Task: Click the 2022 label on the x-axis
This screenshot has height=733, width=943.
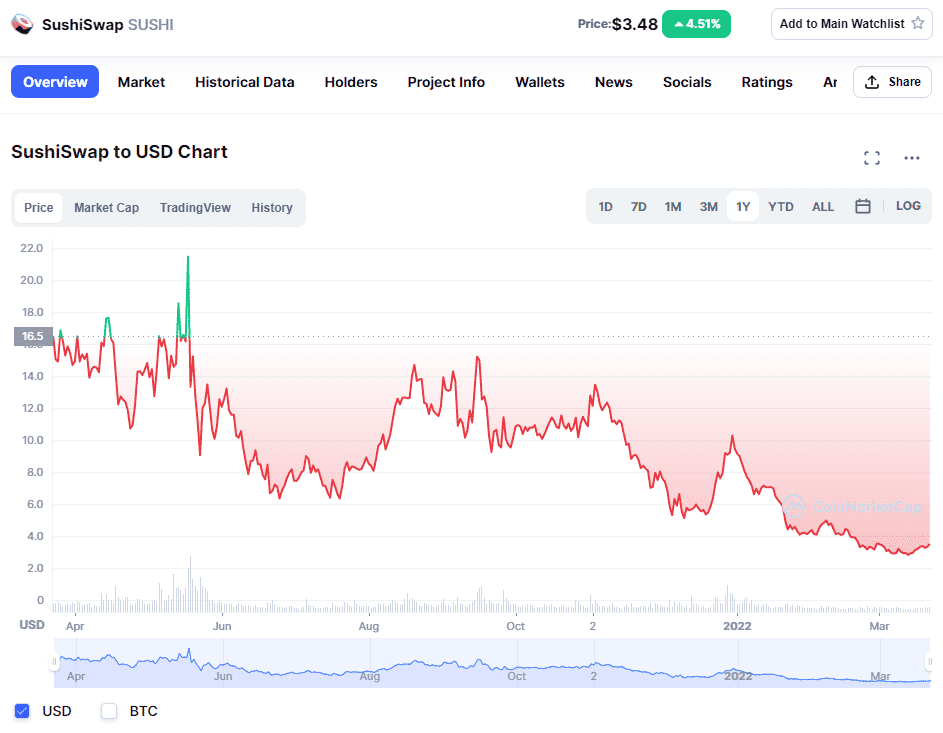Action: [x=737, y=626]
